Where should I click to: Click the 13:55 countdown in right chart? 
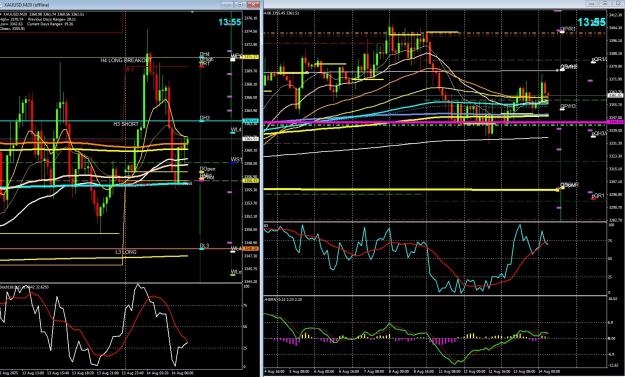(x=592, y=22)
